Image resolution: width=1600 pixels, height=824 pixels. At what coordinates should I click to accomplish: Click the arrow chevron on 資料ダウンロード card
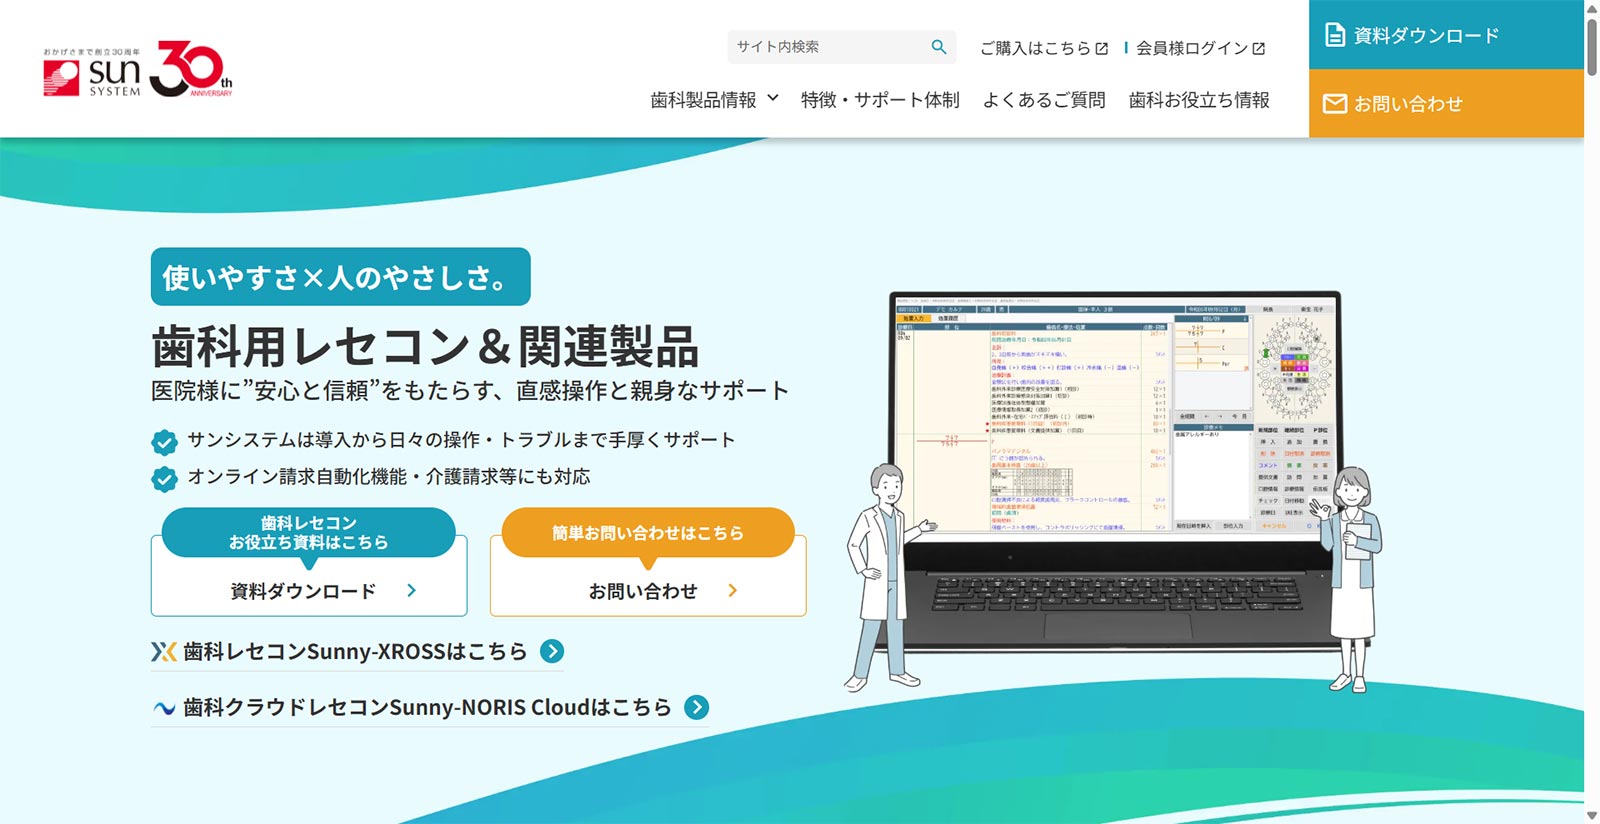[x=411, y=590]
